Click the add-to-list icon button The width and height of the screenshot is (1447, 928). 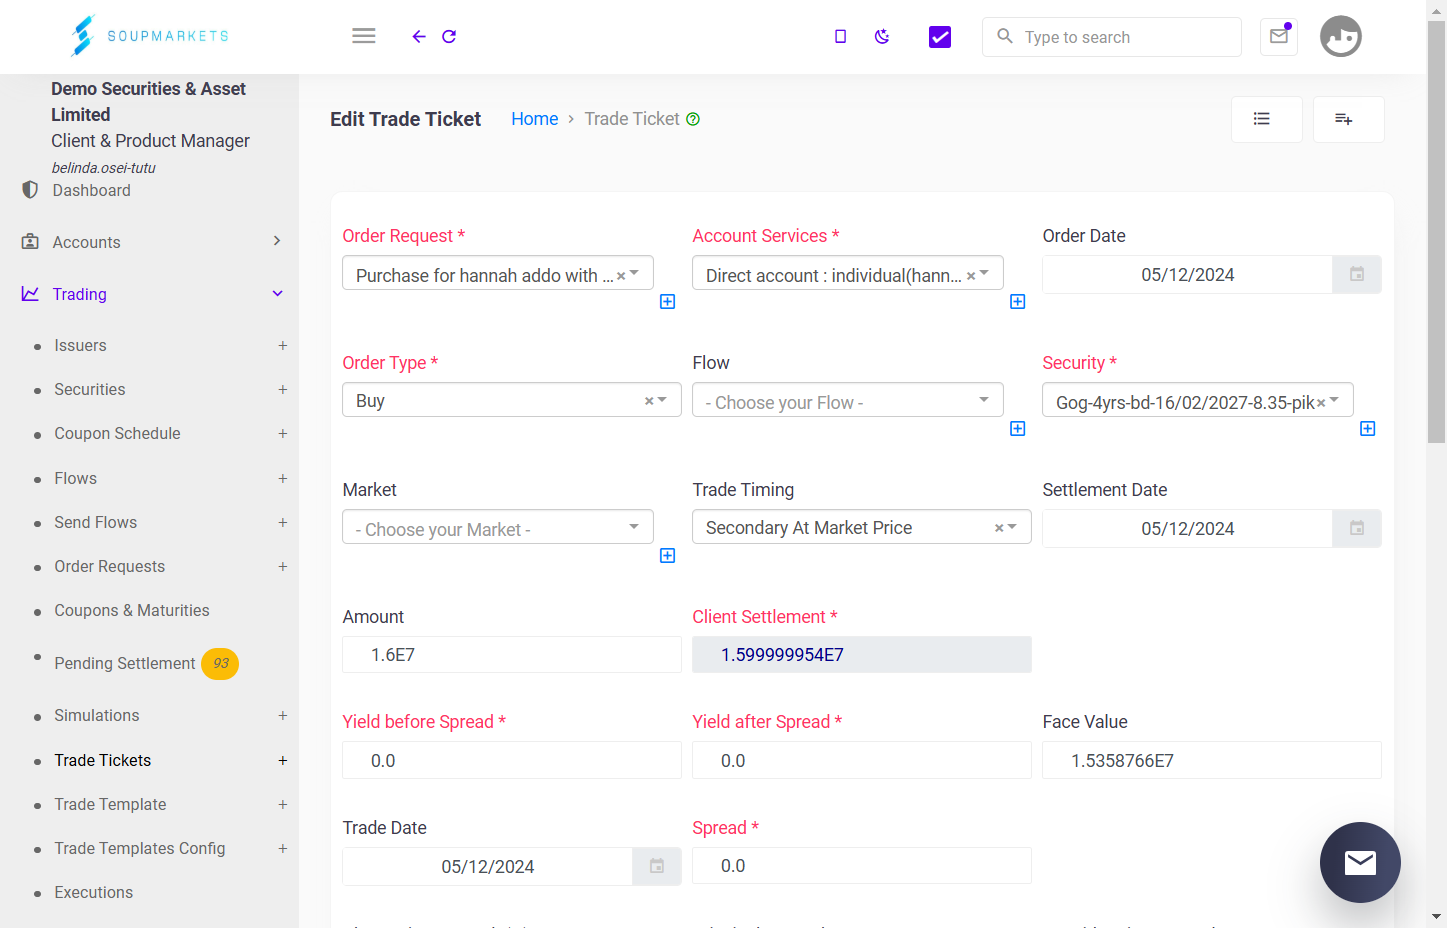[1349, 119]
